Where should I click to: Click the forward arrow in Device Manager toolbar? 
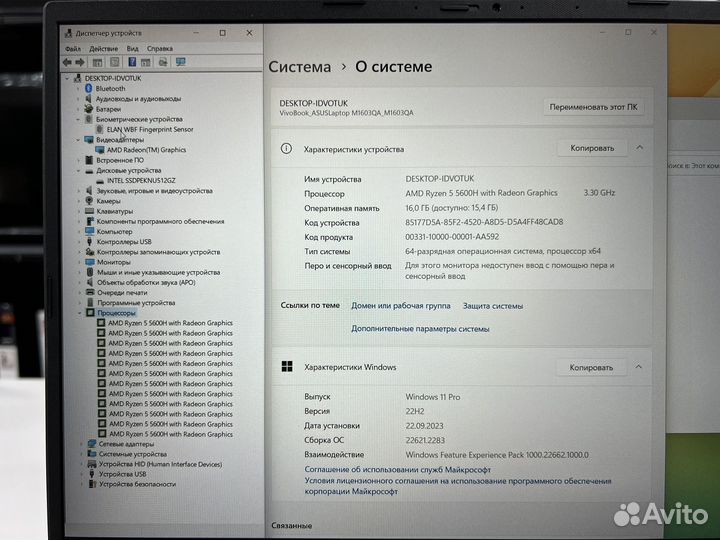(x=80, y=62)
